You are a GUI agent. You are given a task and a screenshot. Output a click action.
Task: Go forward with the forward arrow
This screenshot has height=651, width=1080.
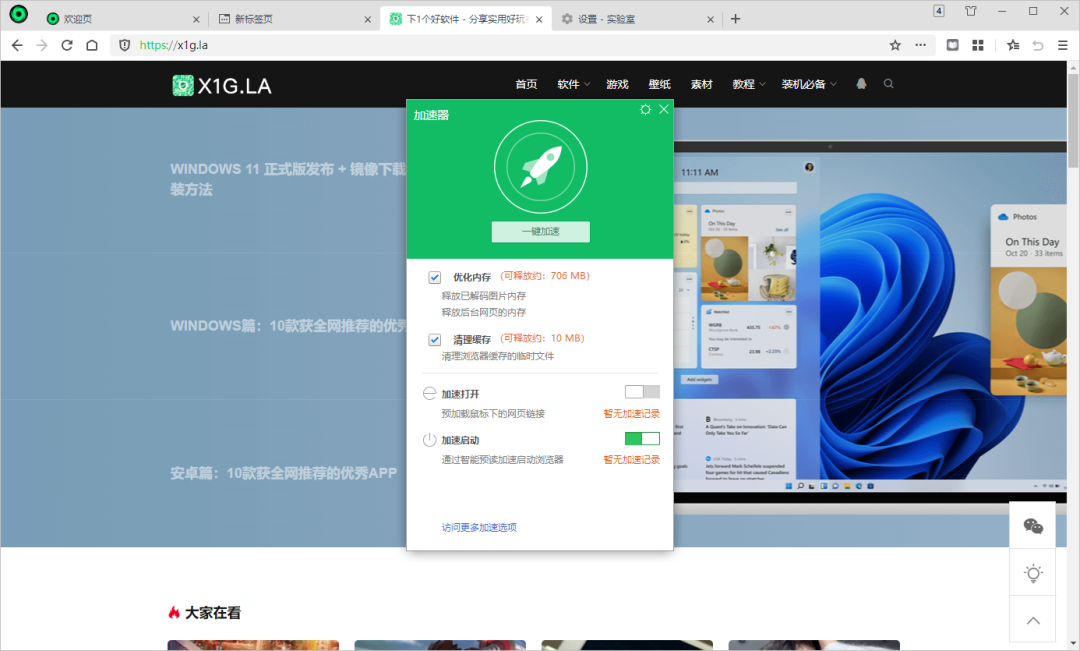tap(42, 45)
